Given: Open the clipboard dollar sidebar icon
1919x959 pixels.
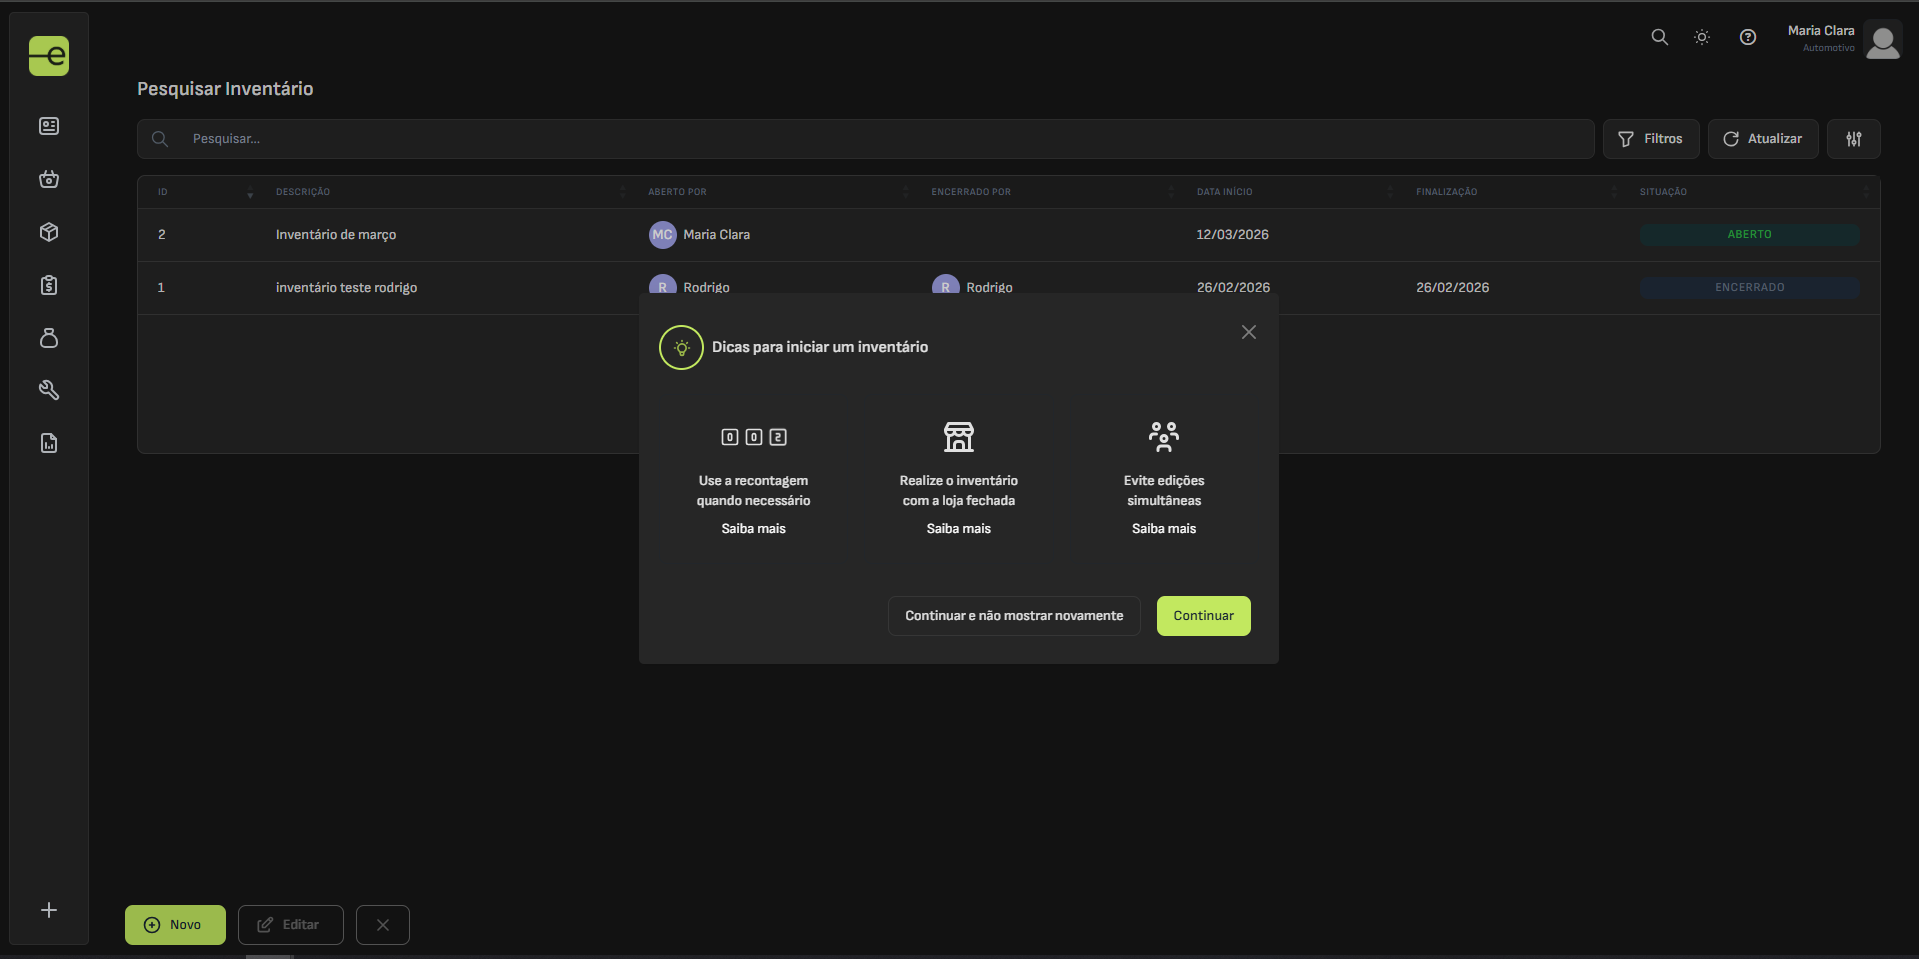Looking at the screenshot, I should point(49,285).
